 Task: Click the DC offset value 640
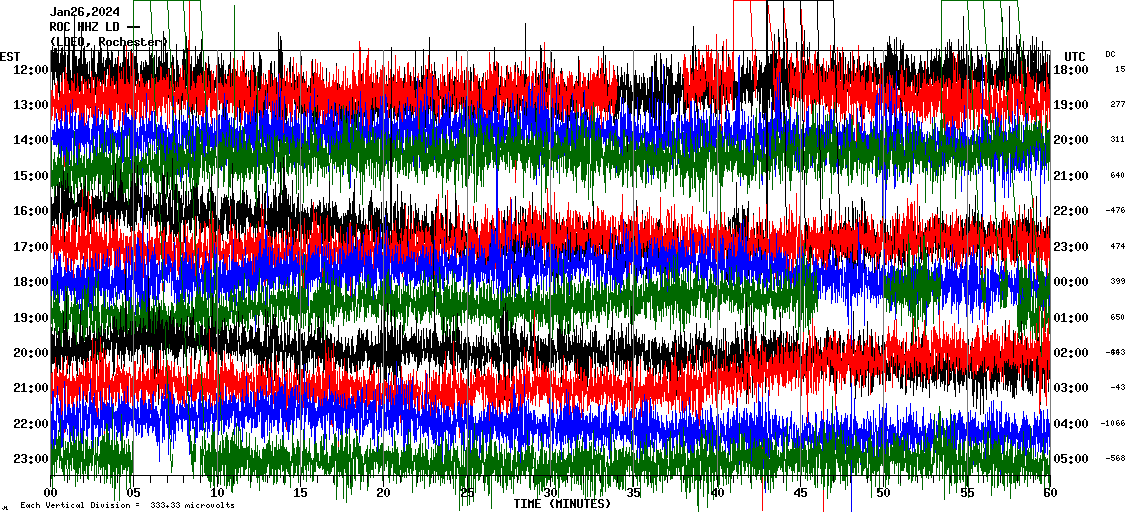point(1117,176)
